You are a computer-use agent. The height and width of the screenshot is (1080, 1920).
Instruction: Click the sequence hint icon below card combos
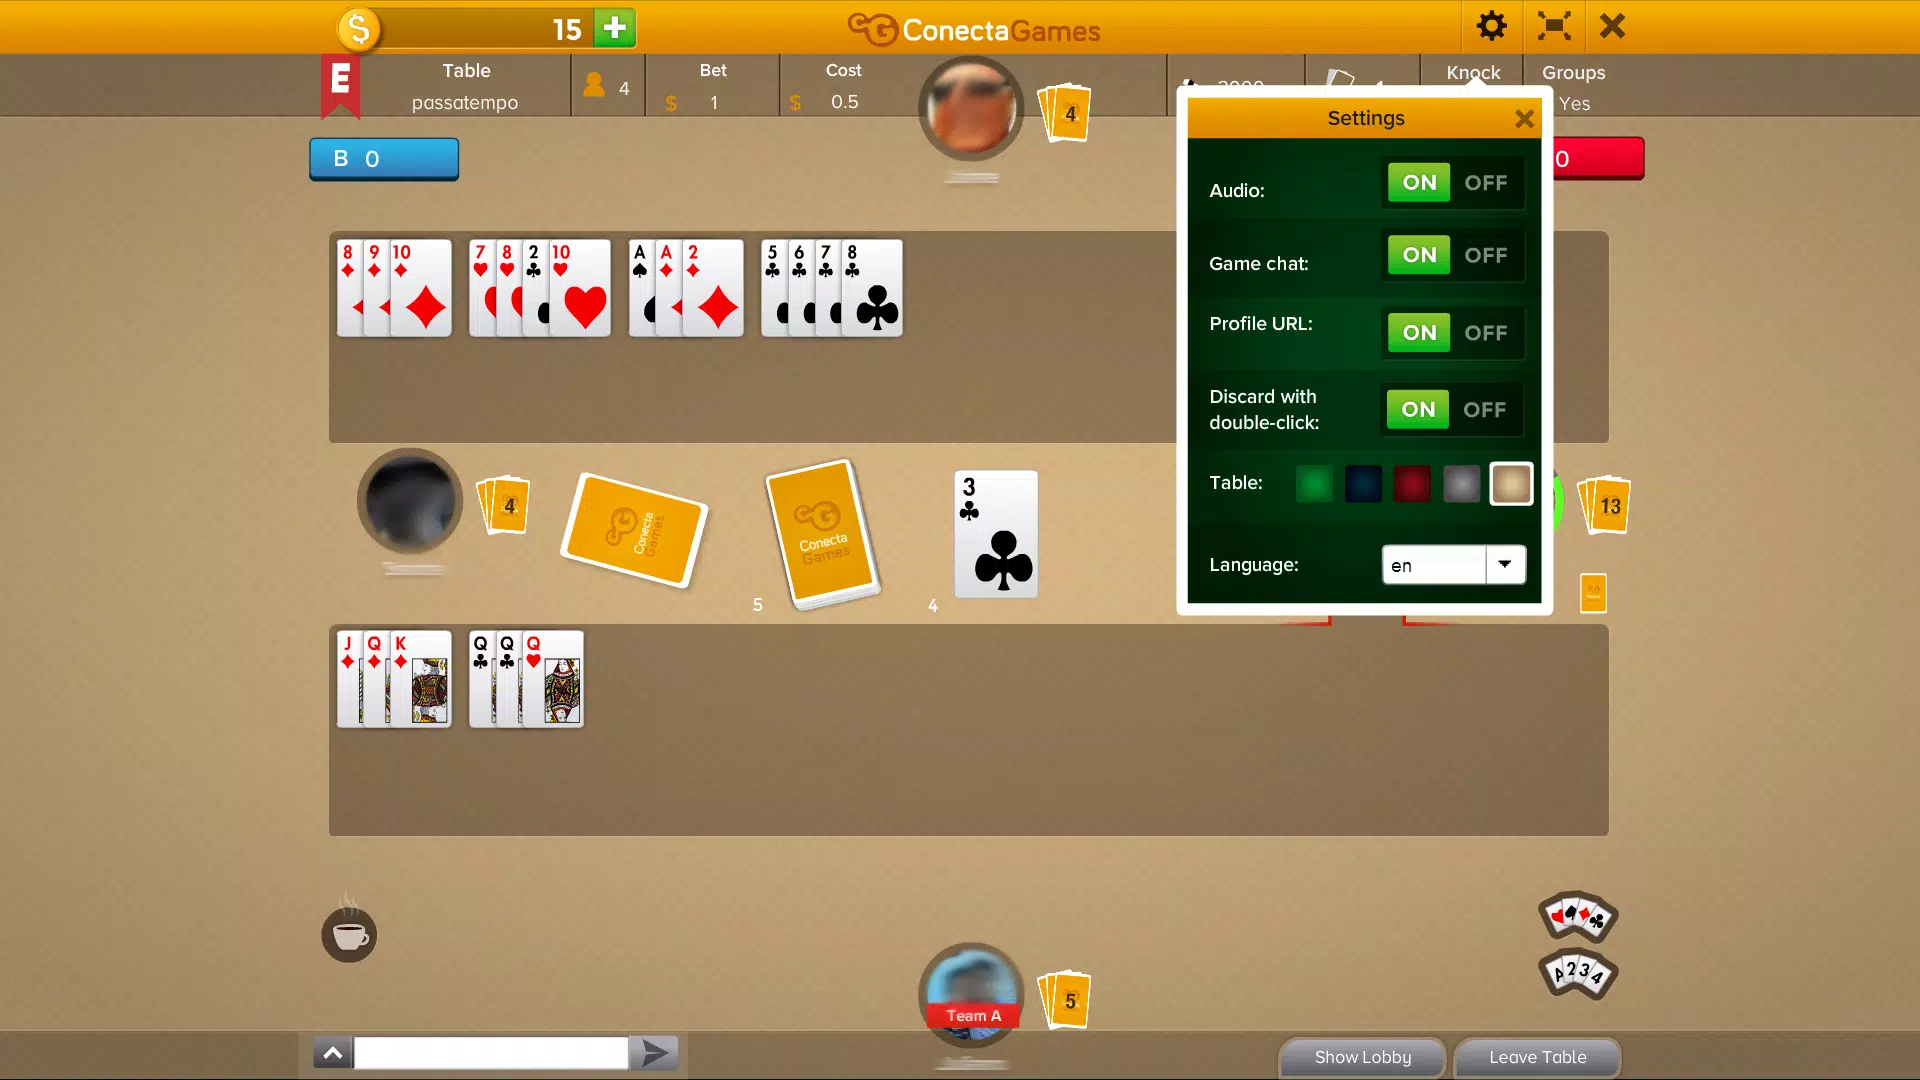(x=1576, y=972)
